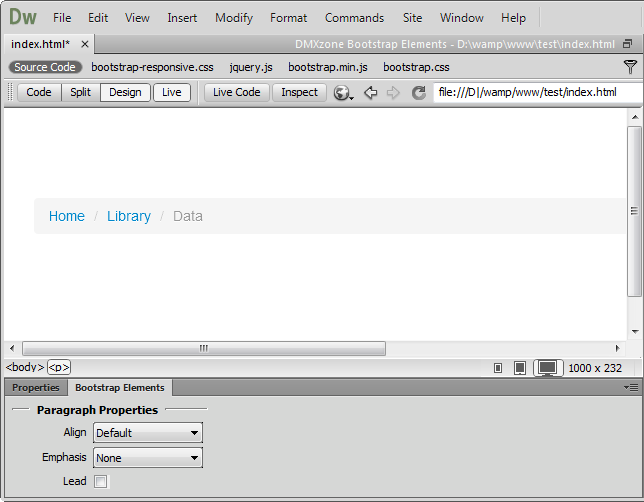The height and width of the screenshot is (502, 644).
Task: Click the Data breadcrumb text
Action: (188, 216)
